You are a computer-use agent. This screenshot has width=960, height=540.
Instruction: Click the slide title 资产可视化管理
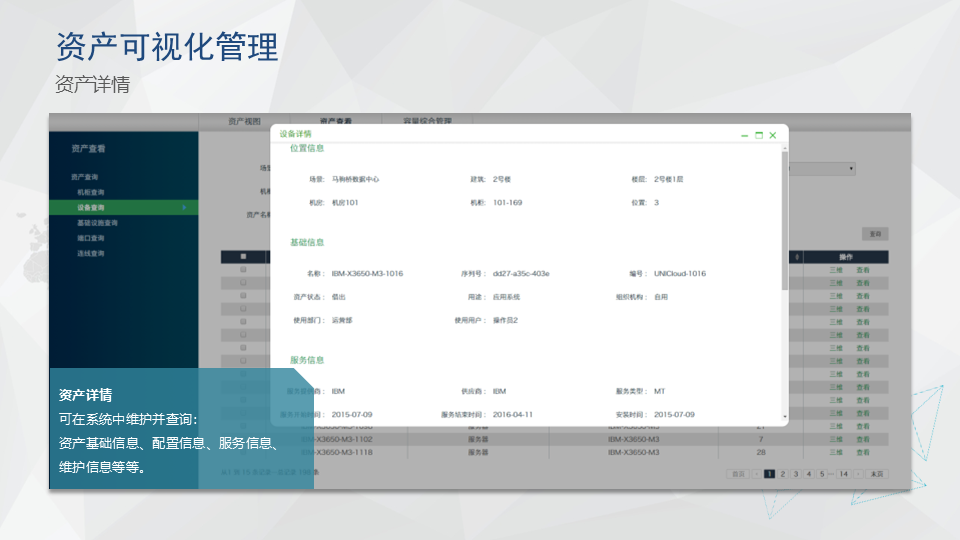(167, 47)
